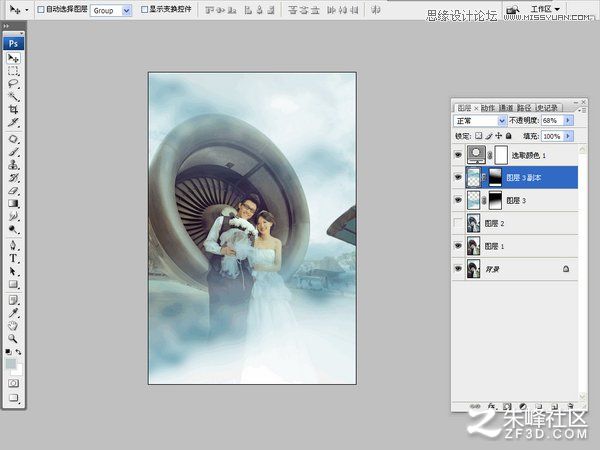
Task: Select the Eraser tool
Action: pyautogui.click(x=13, y=191)
